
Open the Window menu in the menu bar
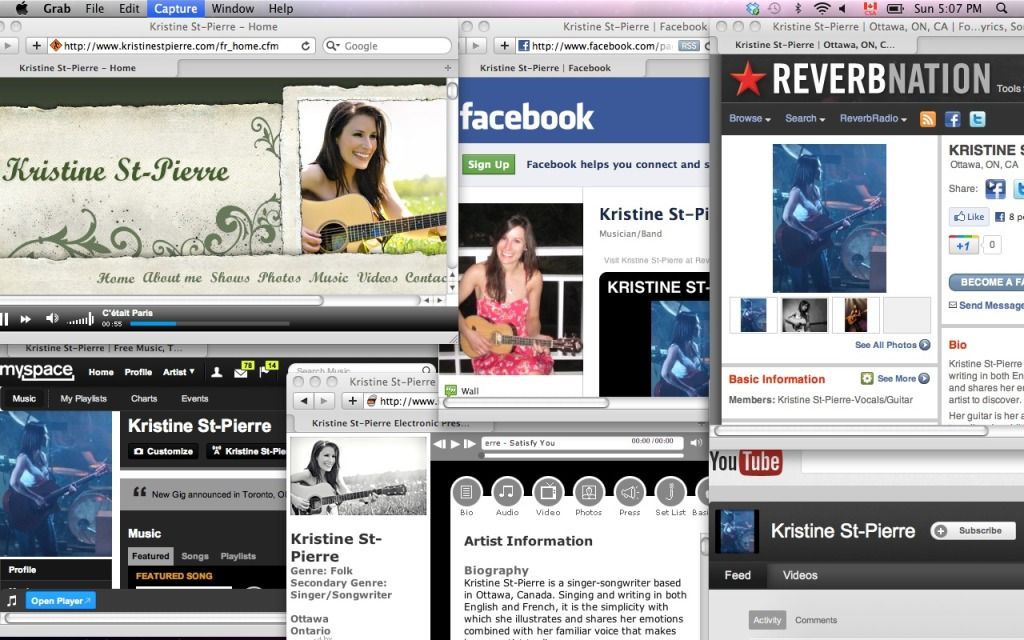click(x=232, y=8)
